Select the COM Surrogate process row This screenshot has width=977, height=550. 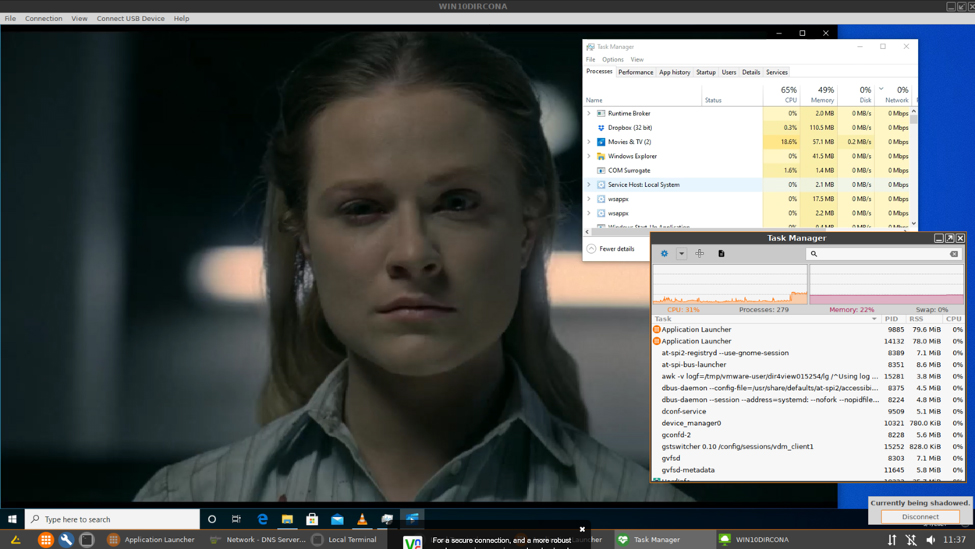coord(746,171)
